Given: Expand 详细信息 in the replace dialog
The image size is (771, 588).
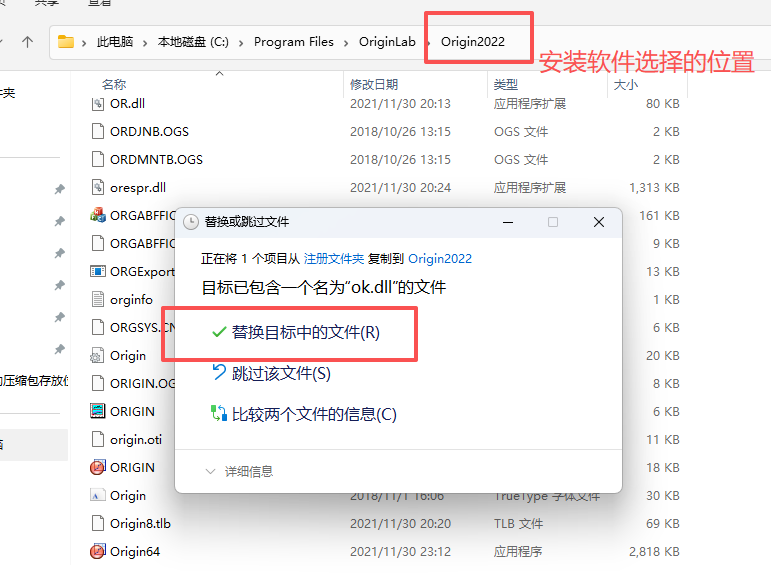Looking at the screenshot, I should pyautogui.click(x=239, y=471).
